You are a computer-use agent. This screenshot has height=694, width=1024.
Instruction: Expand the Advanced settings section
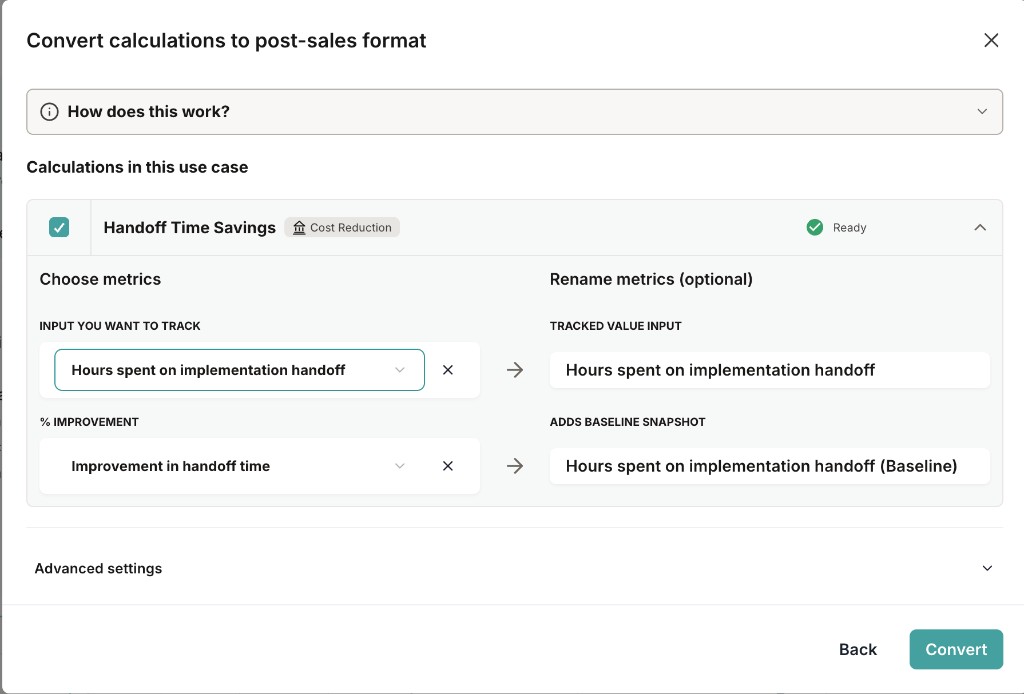(98, 568)
